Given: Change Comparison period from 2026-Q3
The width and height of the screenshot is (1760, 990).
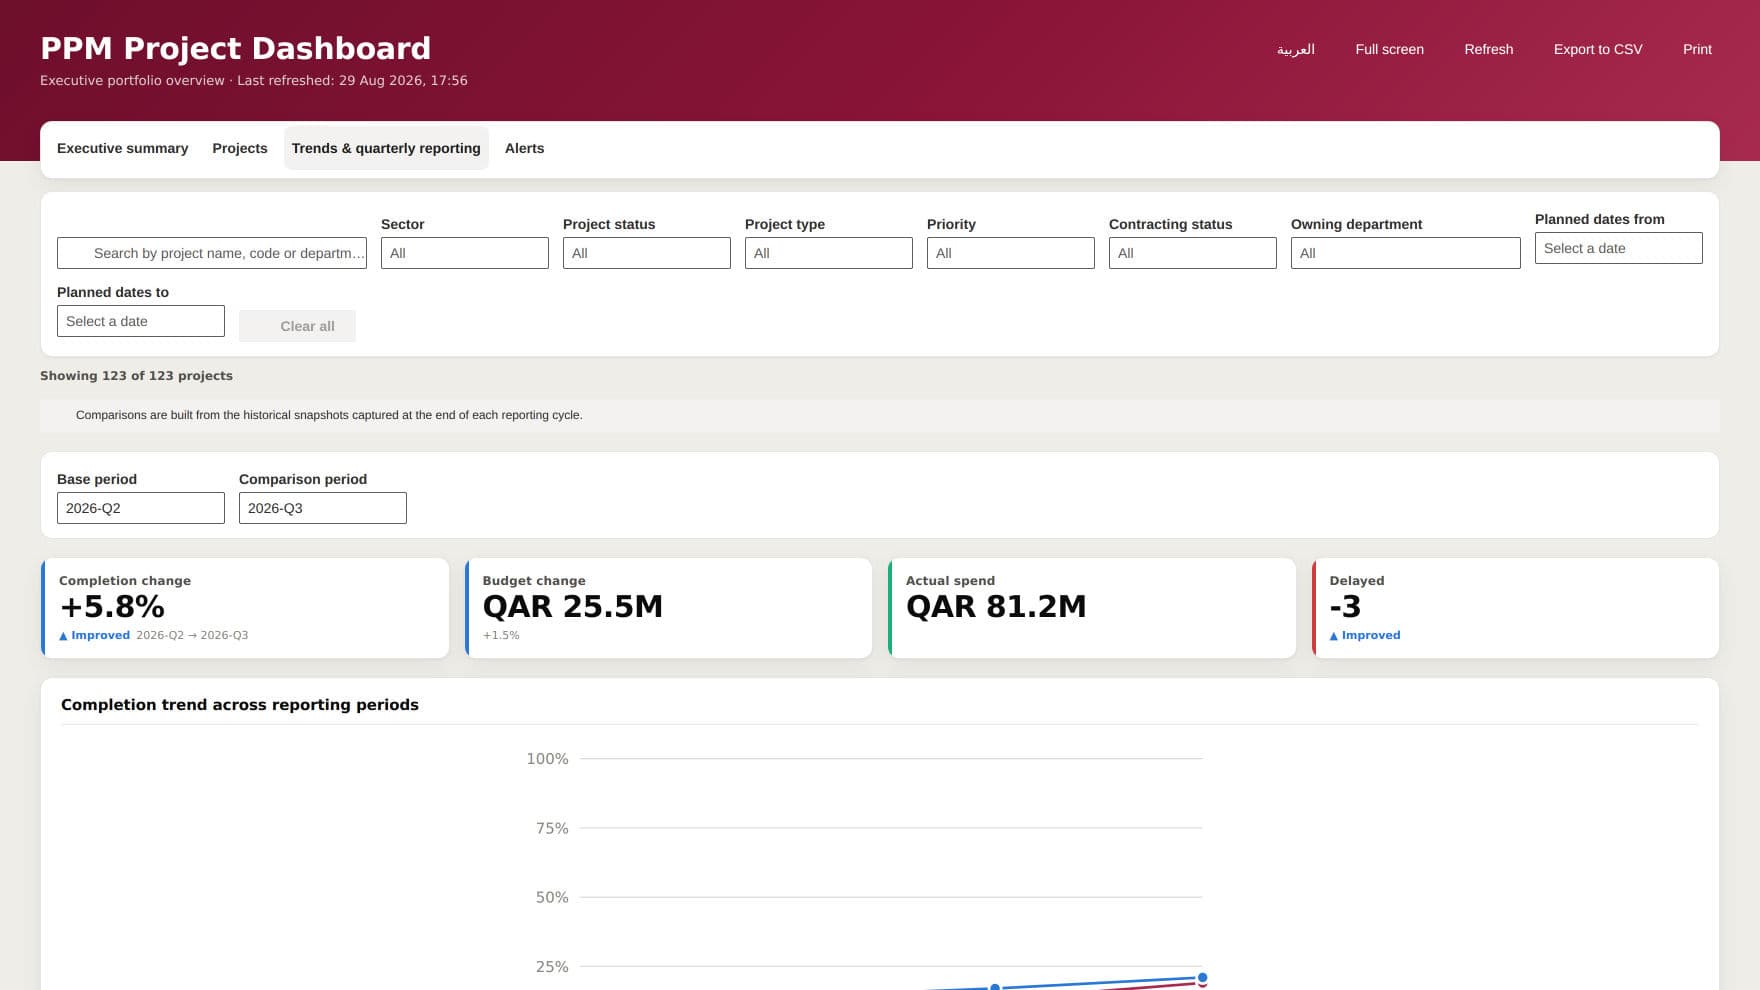Looking at the screenshot, I should click(323, 508).
